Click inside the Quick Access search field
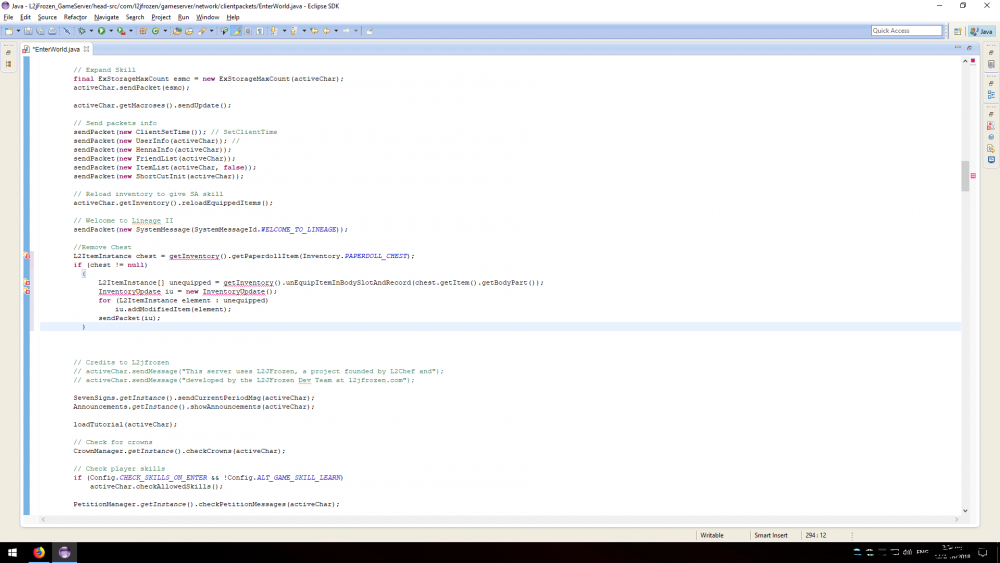The height and width of the screenshot is (563, 1000). pyautogui.click(x=906, y=31)
